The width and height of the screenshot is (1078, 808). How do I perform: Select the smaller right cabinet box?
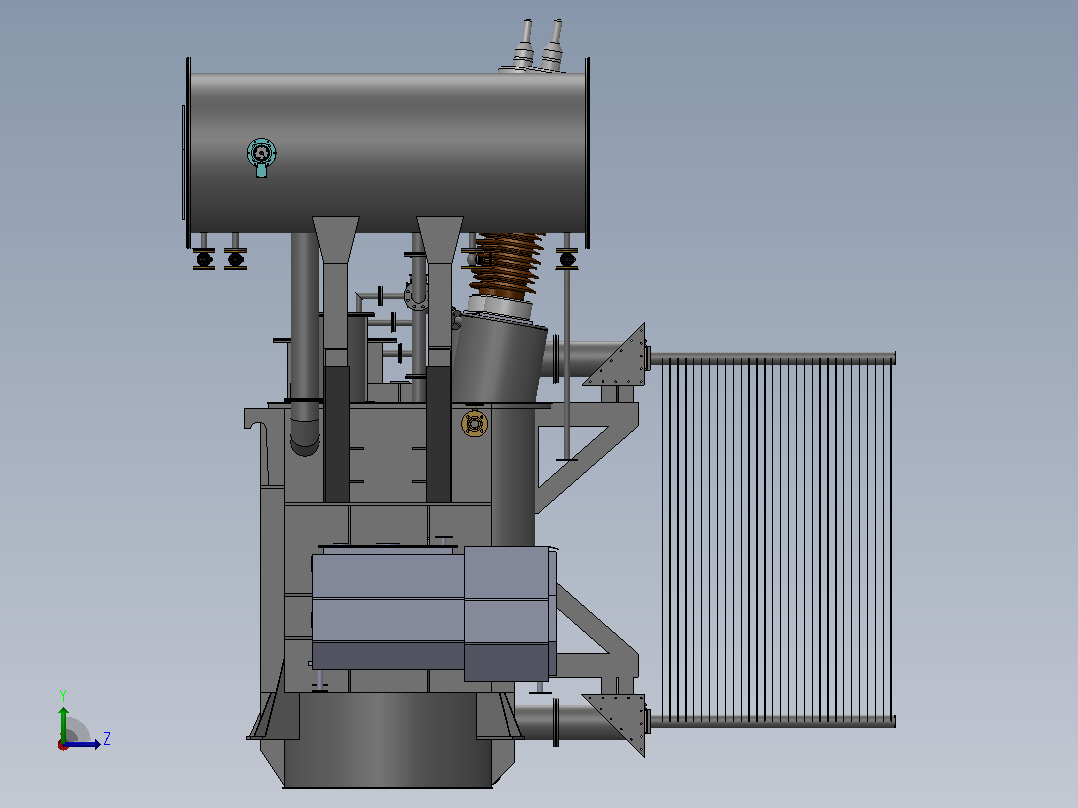(509, 613)
